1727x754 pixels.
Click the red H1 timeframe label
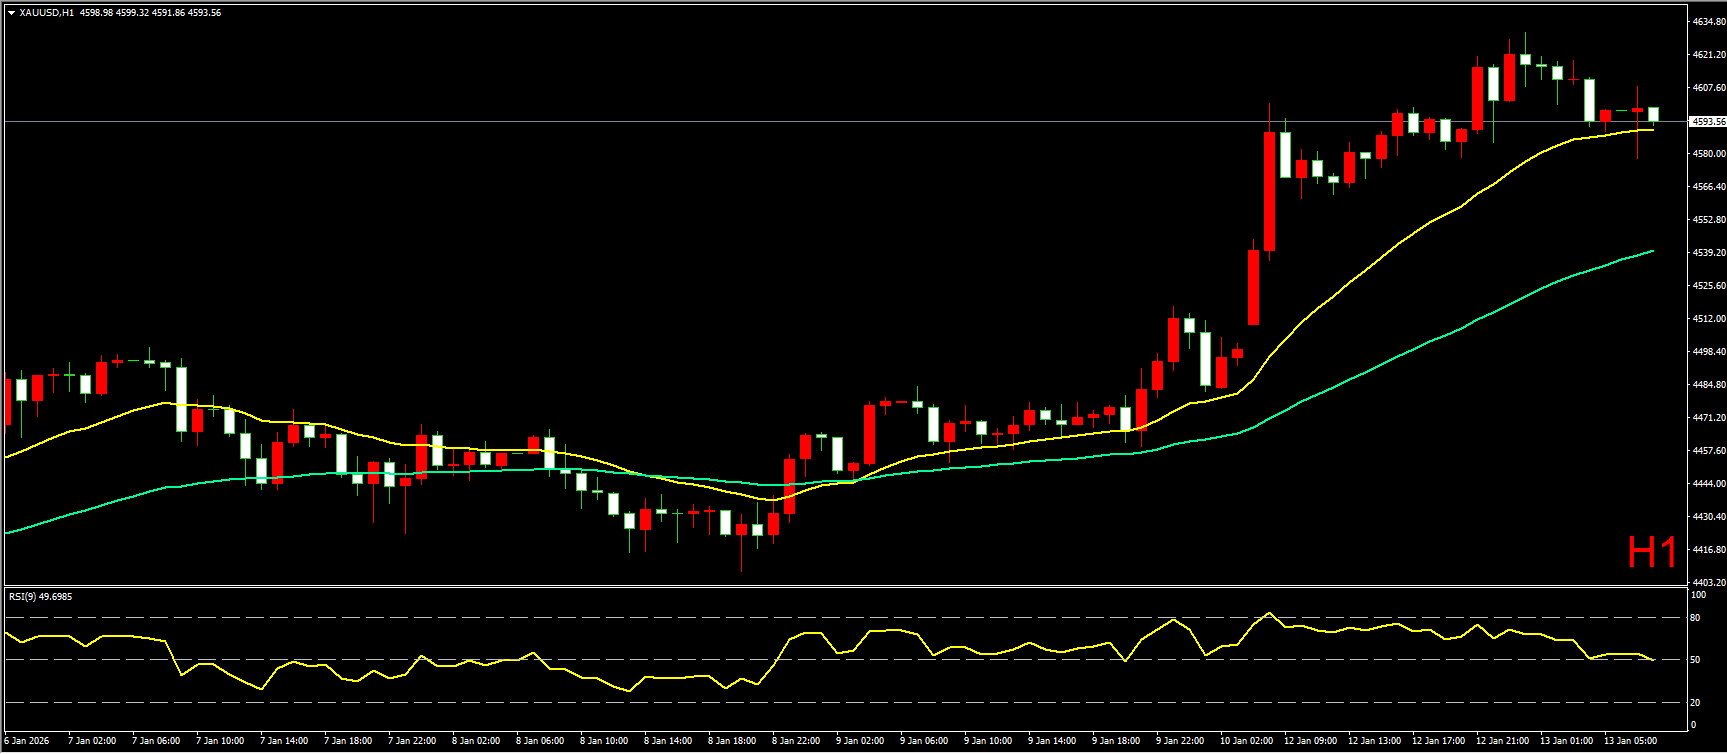[1651, 553]
